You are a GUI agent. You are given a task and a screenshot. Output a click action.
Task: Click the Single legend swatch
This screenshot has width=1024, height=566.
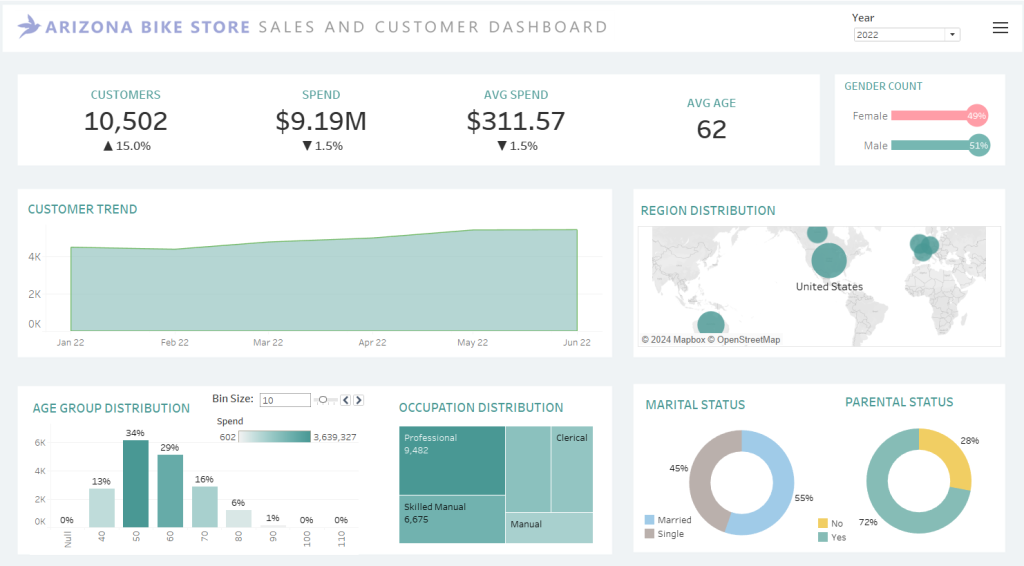pyautogui.click(x=650, y=534)
